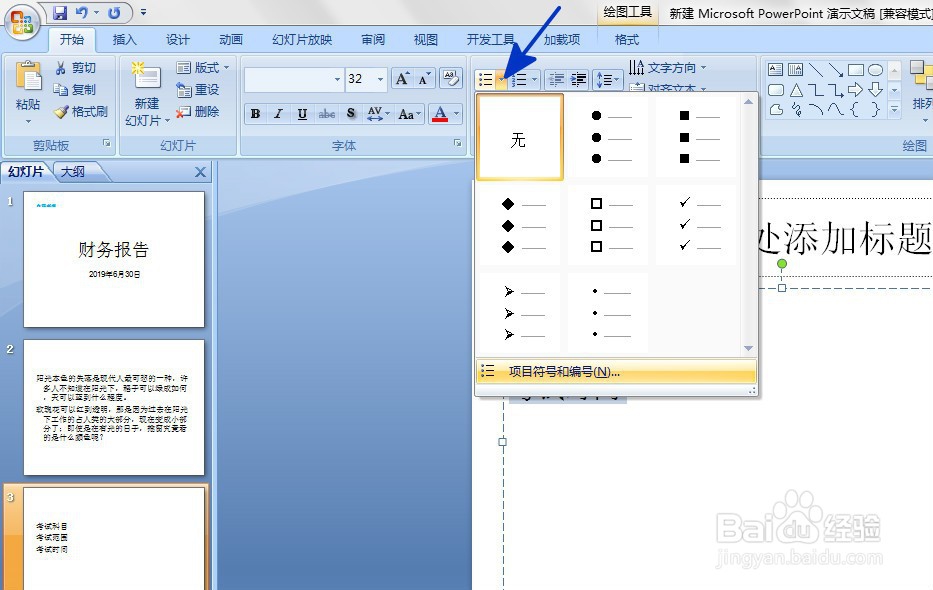Image resolution: width=933 pixels, height=590 pixels.
Task: Open the 视图 ribbon tab
Action: point(425,40)
